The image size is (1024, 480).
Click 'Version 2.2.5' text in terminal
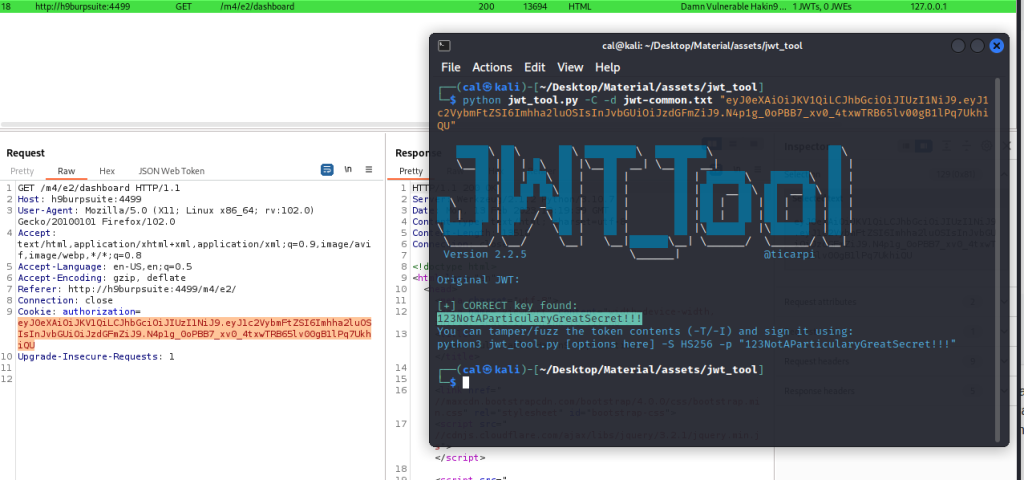tap(485, 254)
